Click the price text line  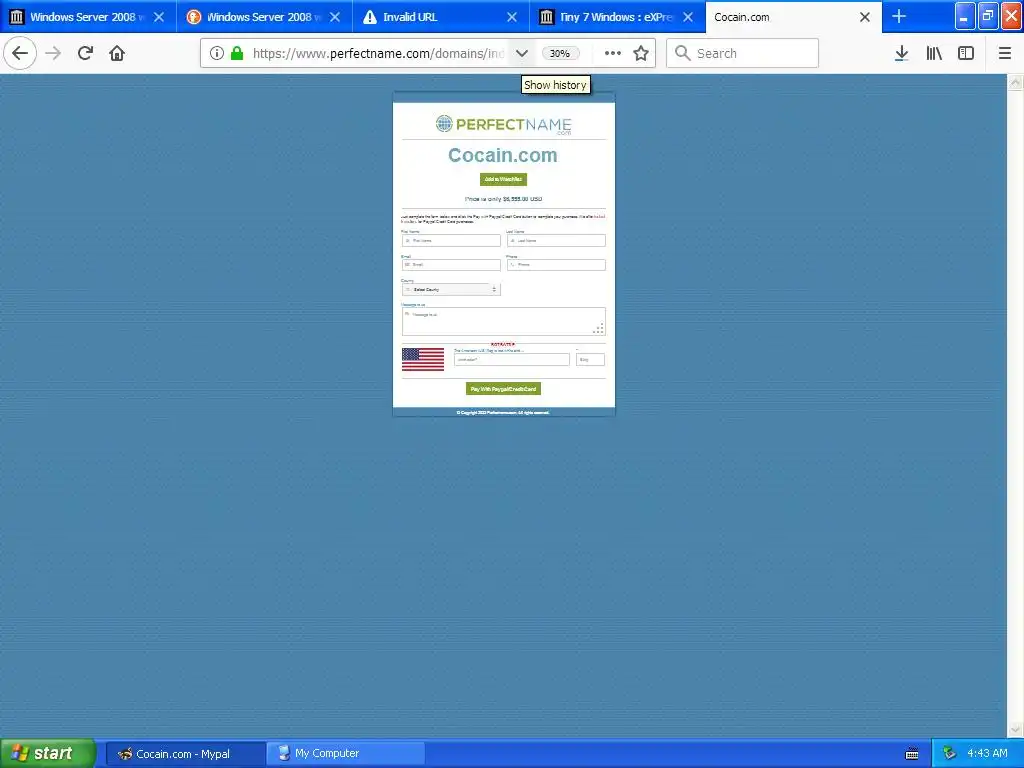pos(504,199)
